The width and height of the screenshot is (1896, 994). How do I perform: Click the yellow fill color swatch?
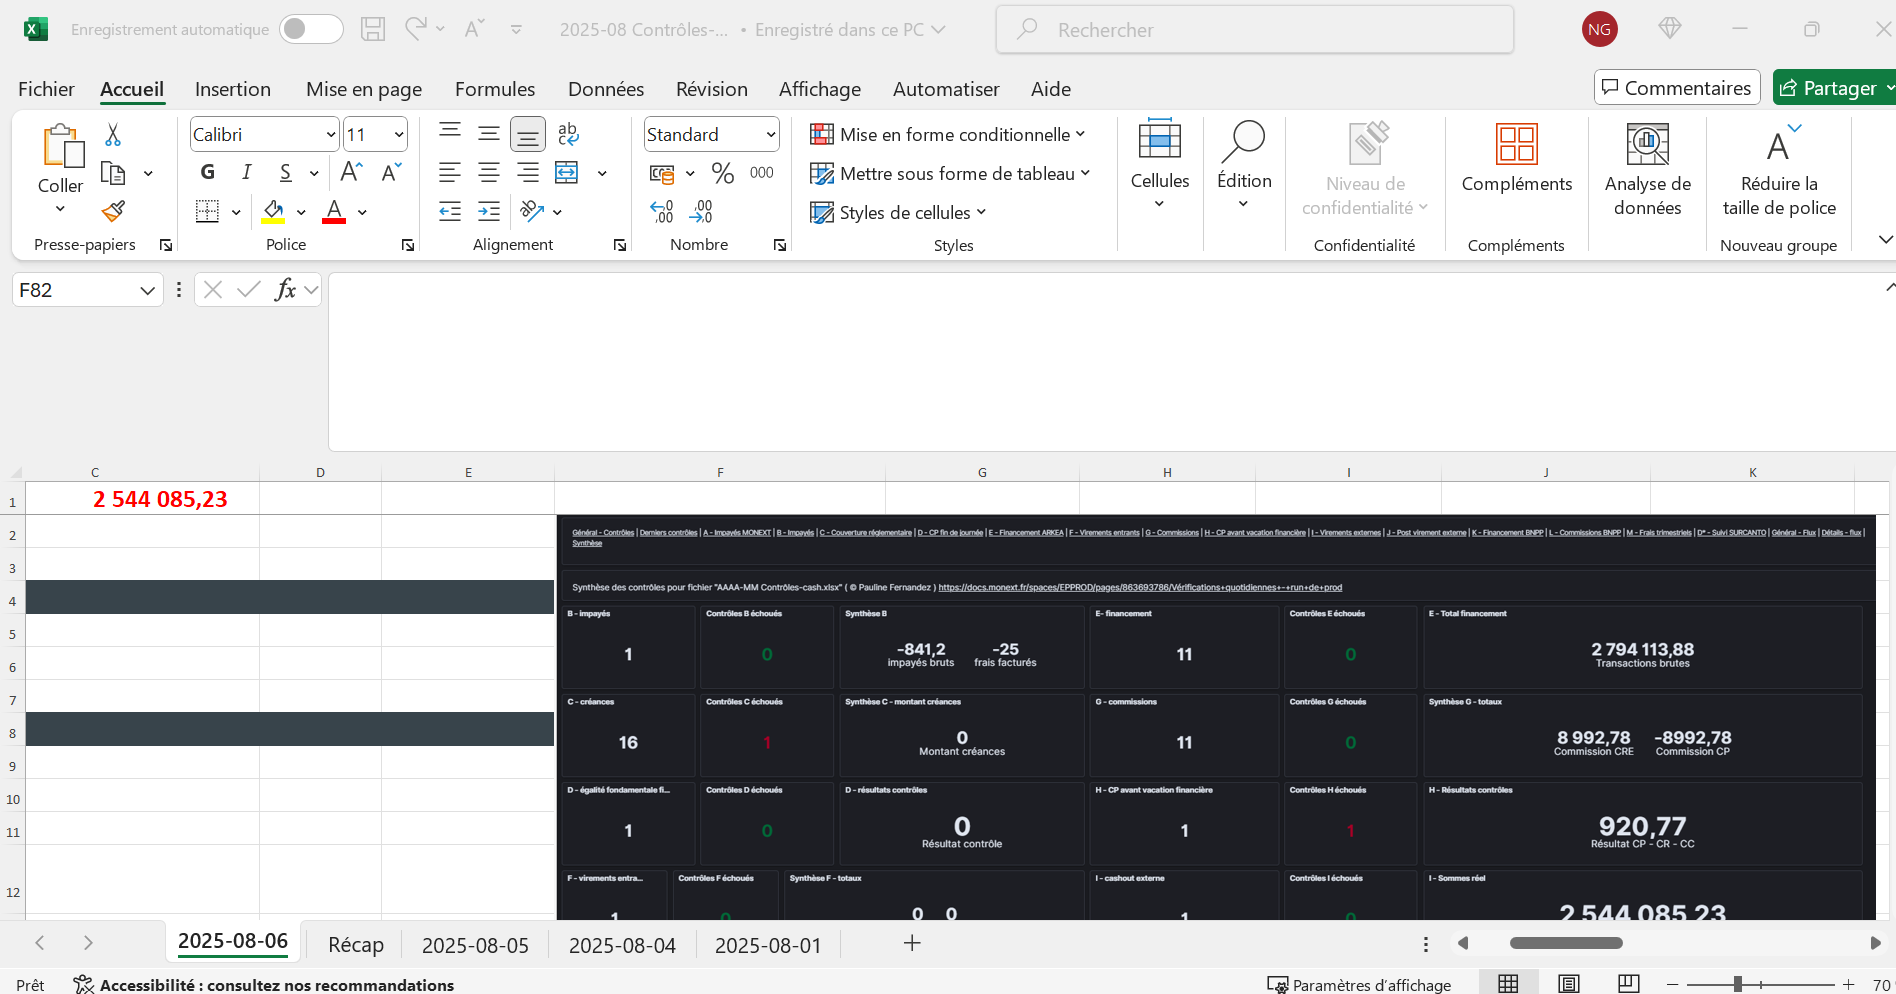pyautogui.click(x=273, y=211)
